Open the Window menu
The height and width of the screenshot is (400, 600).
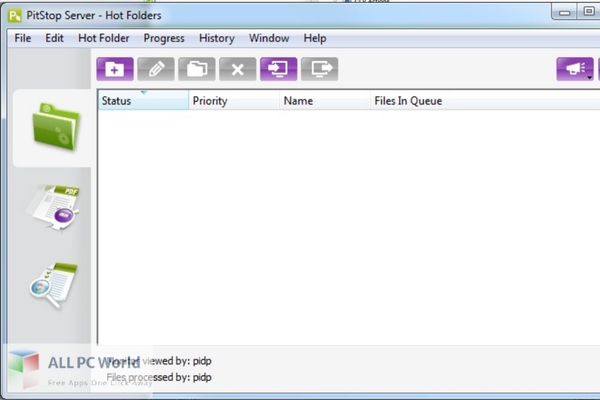pyautogui.click(x=269, y=38)
